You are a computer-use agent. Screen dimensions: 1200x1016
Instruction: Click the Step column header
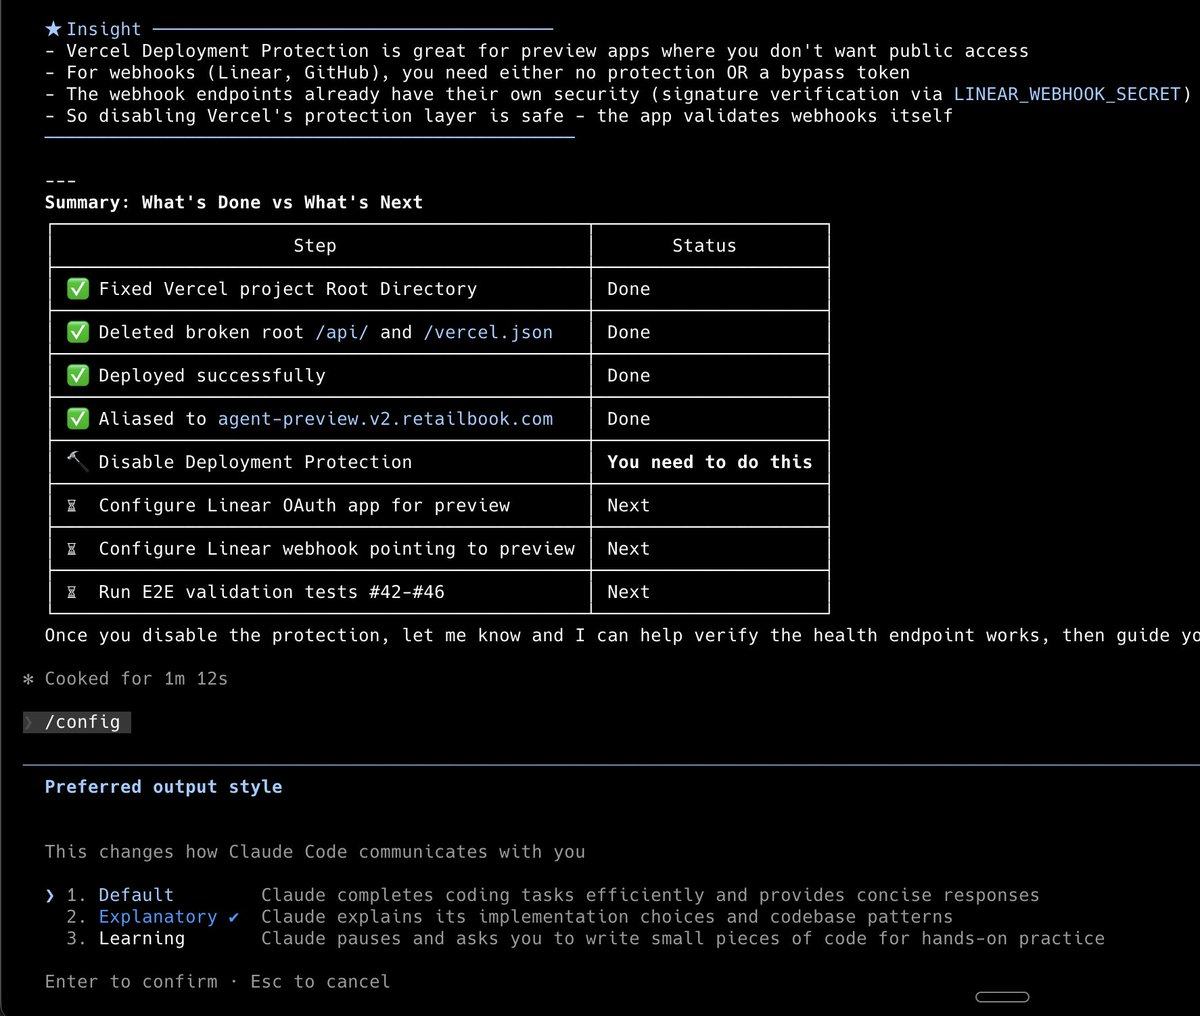point(315,246)
